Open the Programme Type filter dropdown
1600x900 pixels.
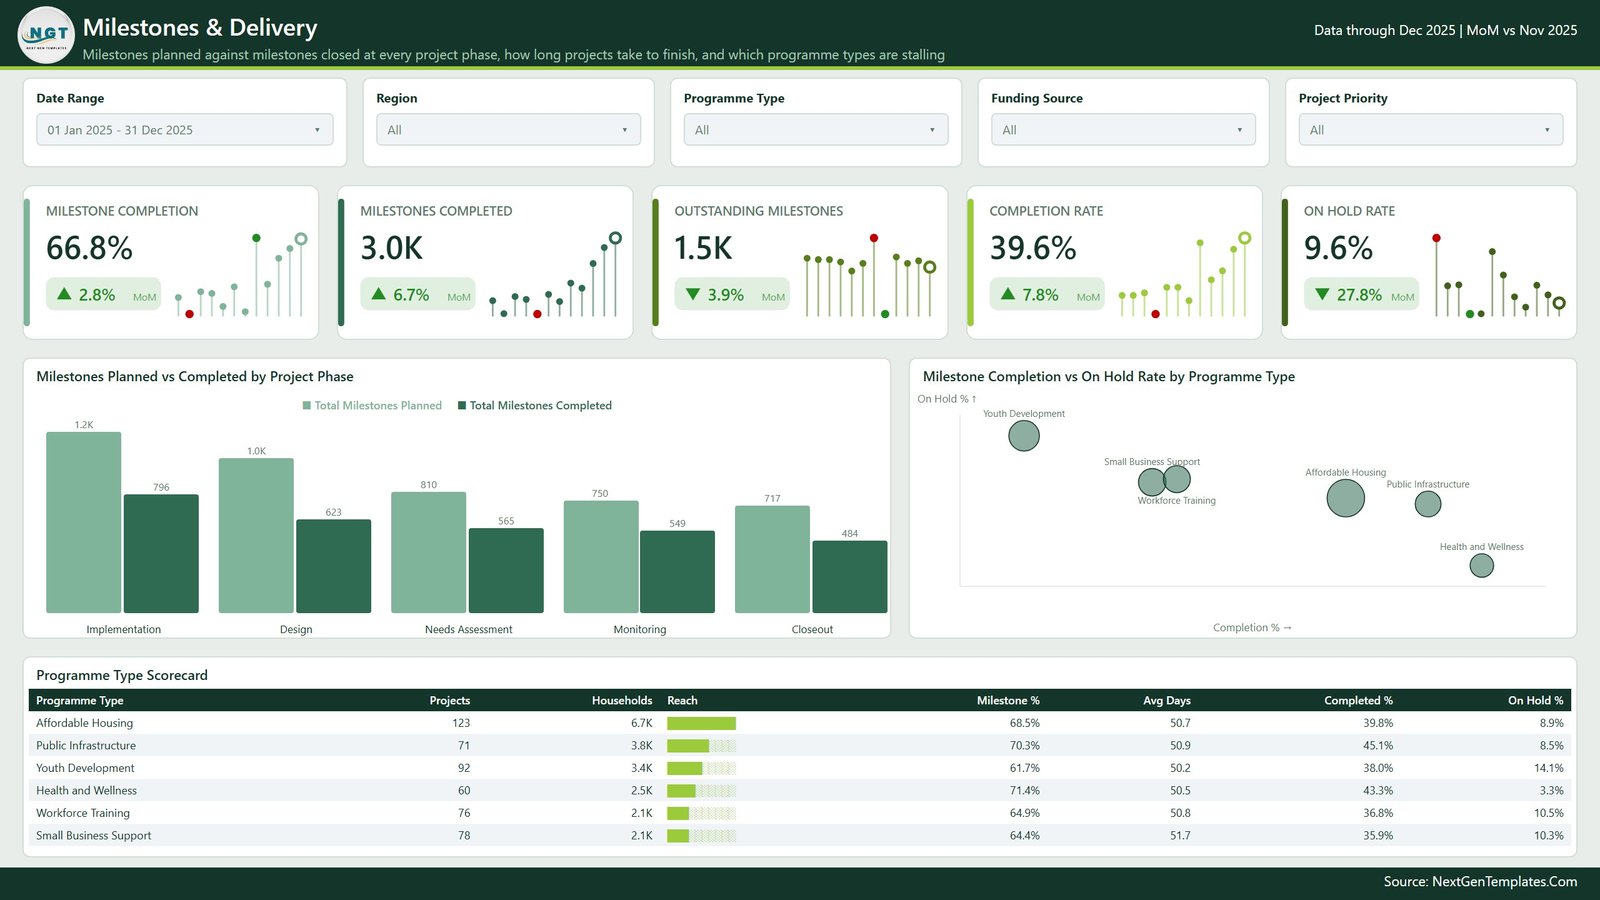coord(816,130)
